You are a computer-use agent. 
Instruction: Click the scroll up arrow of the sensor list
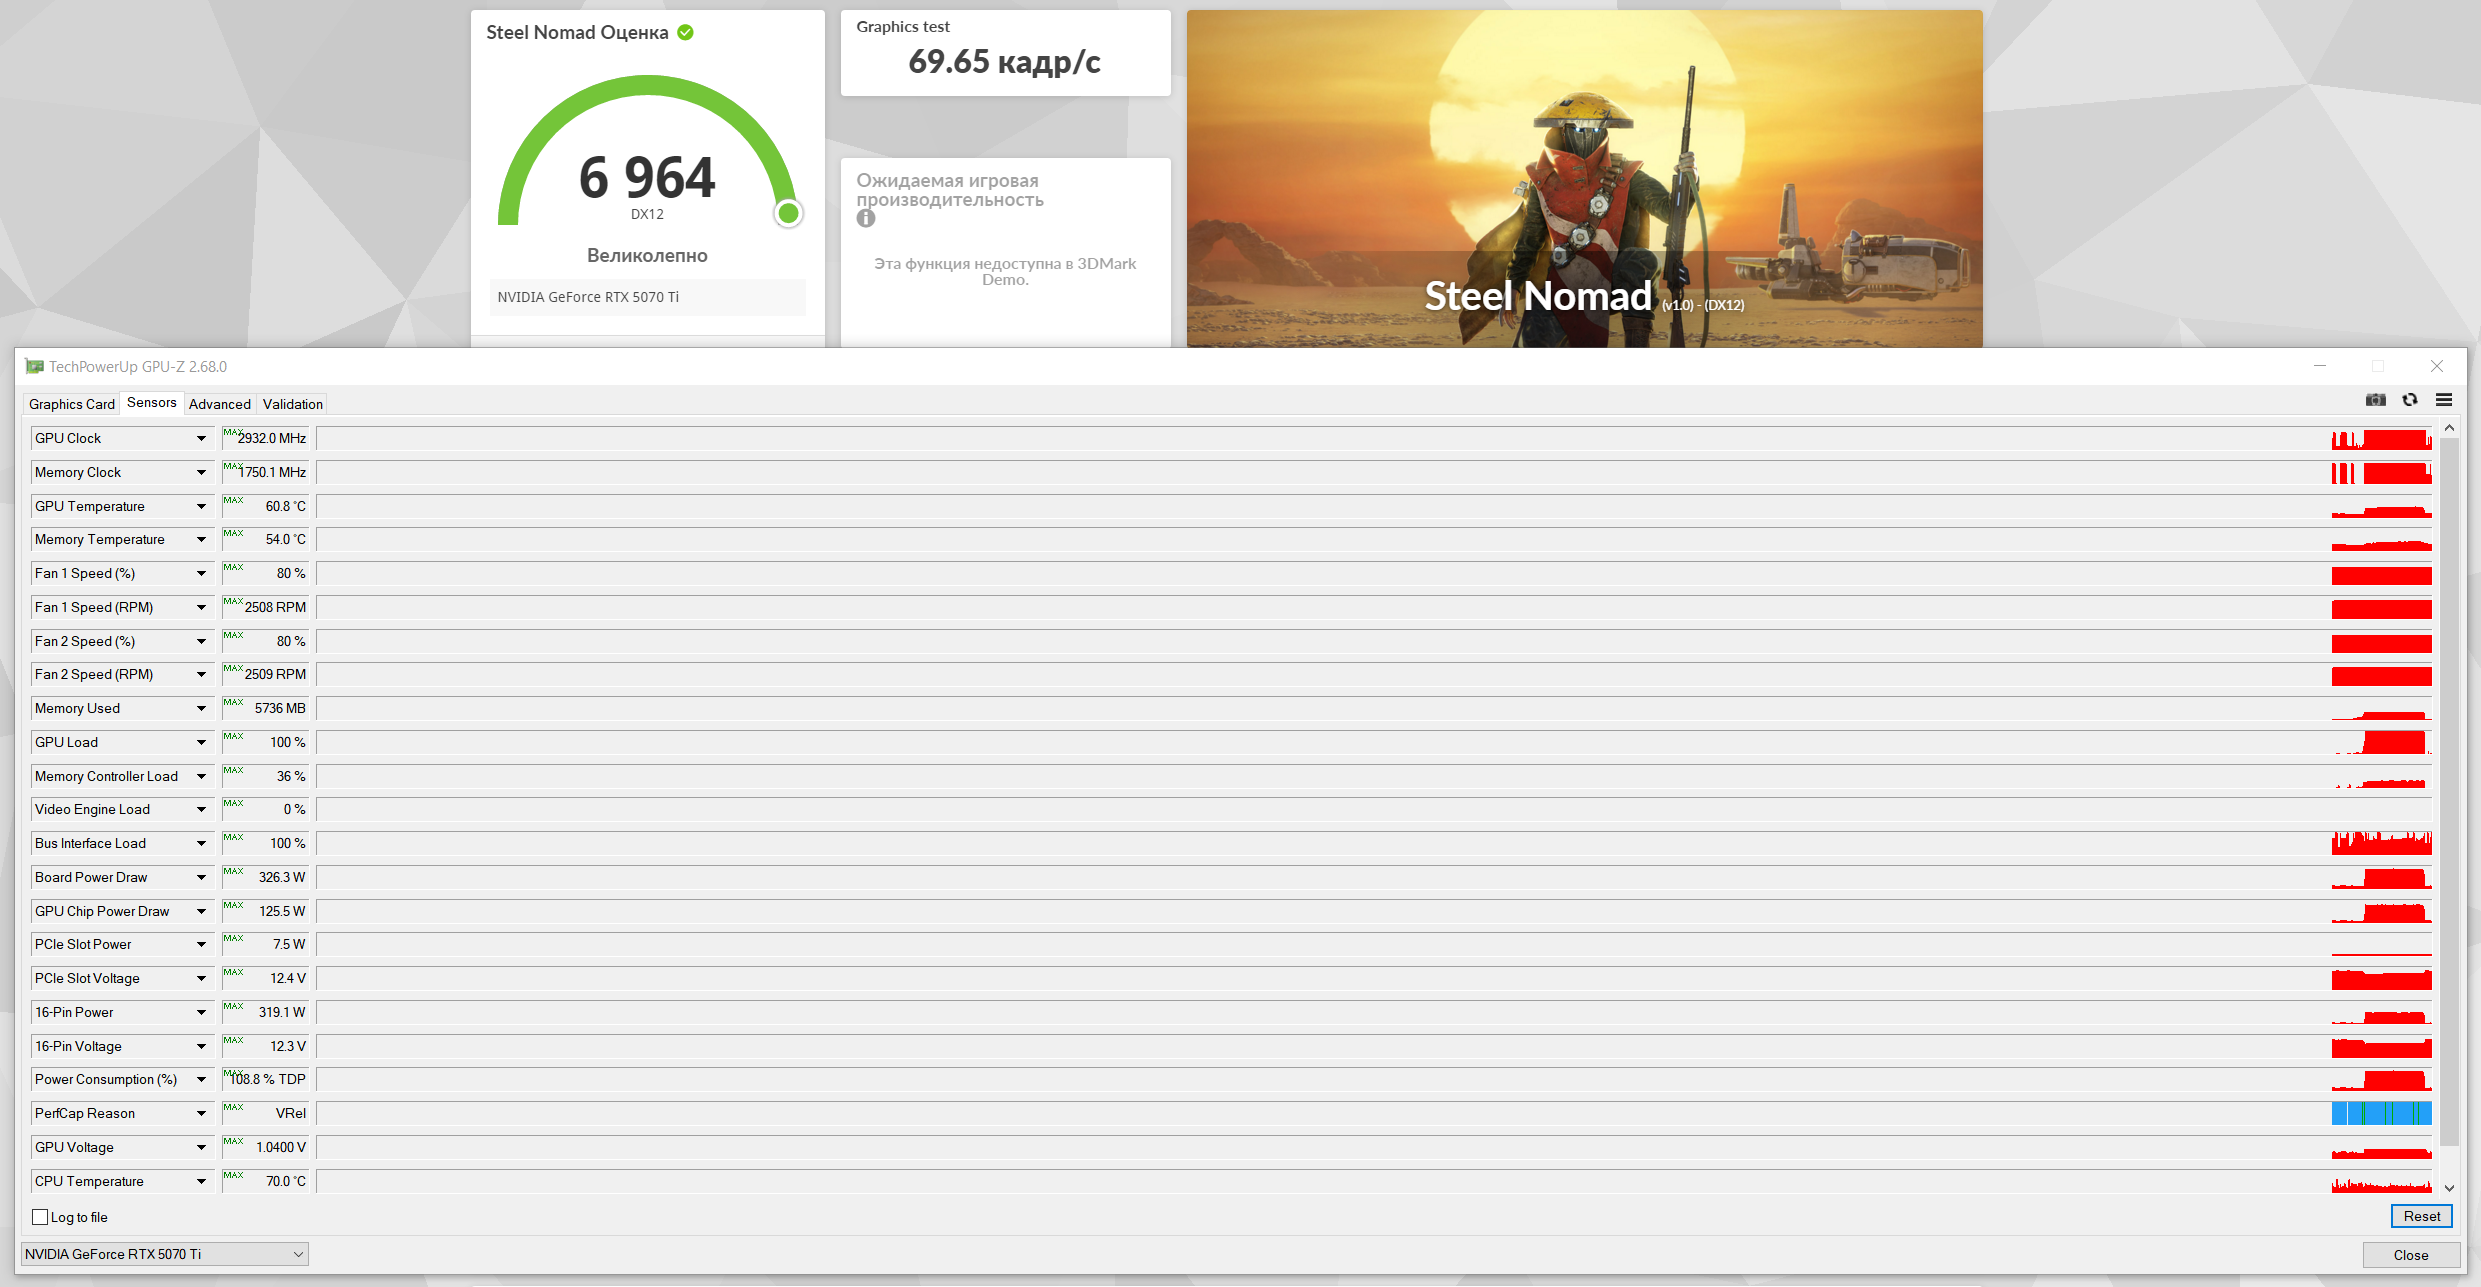2450,428
